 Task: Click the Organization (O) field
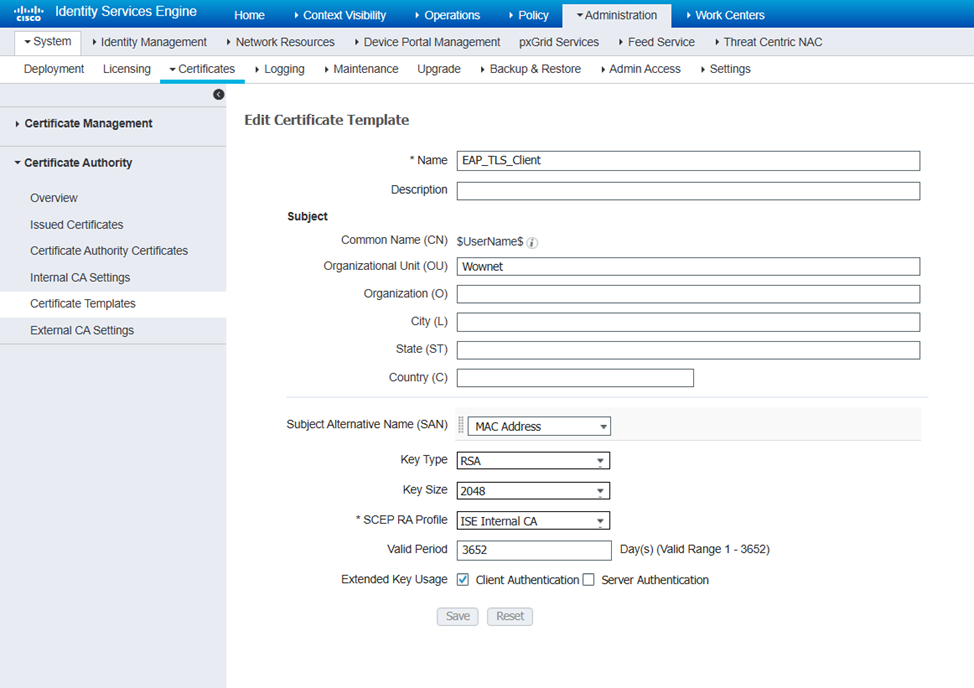pyautogui.click(x=688, y=294)
